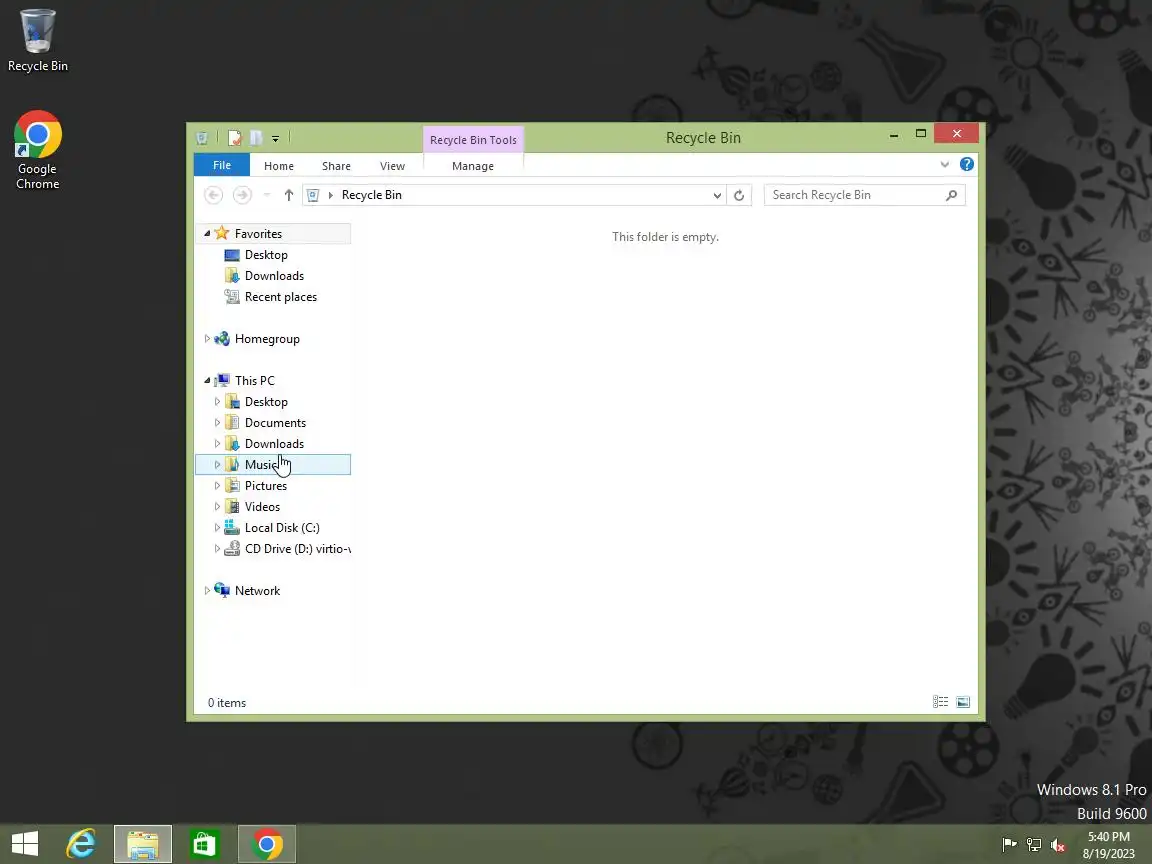Select Homegroup in navigation pane
This screenshot has height=864, width=1152.
click(267, 339)
